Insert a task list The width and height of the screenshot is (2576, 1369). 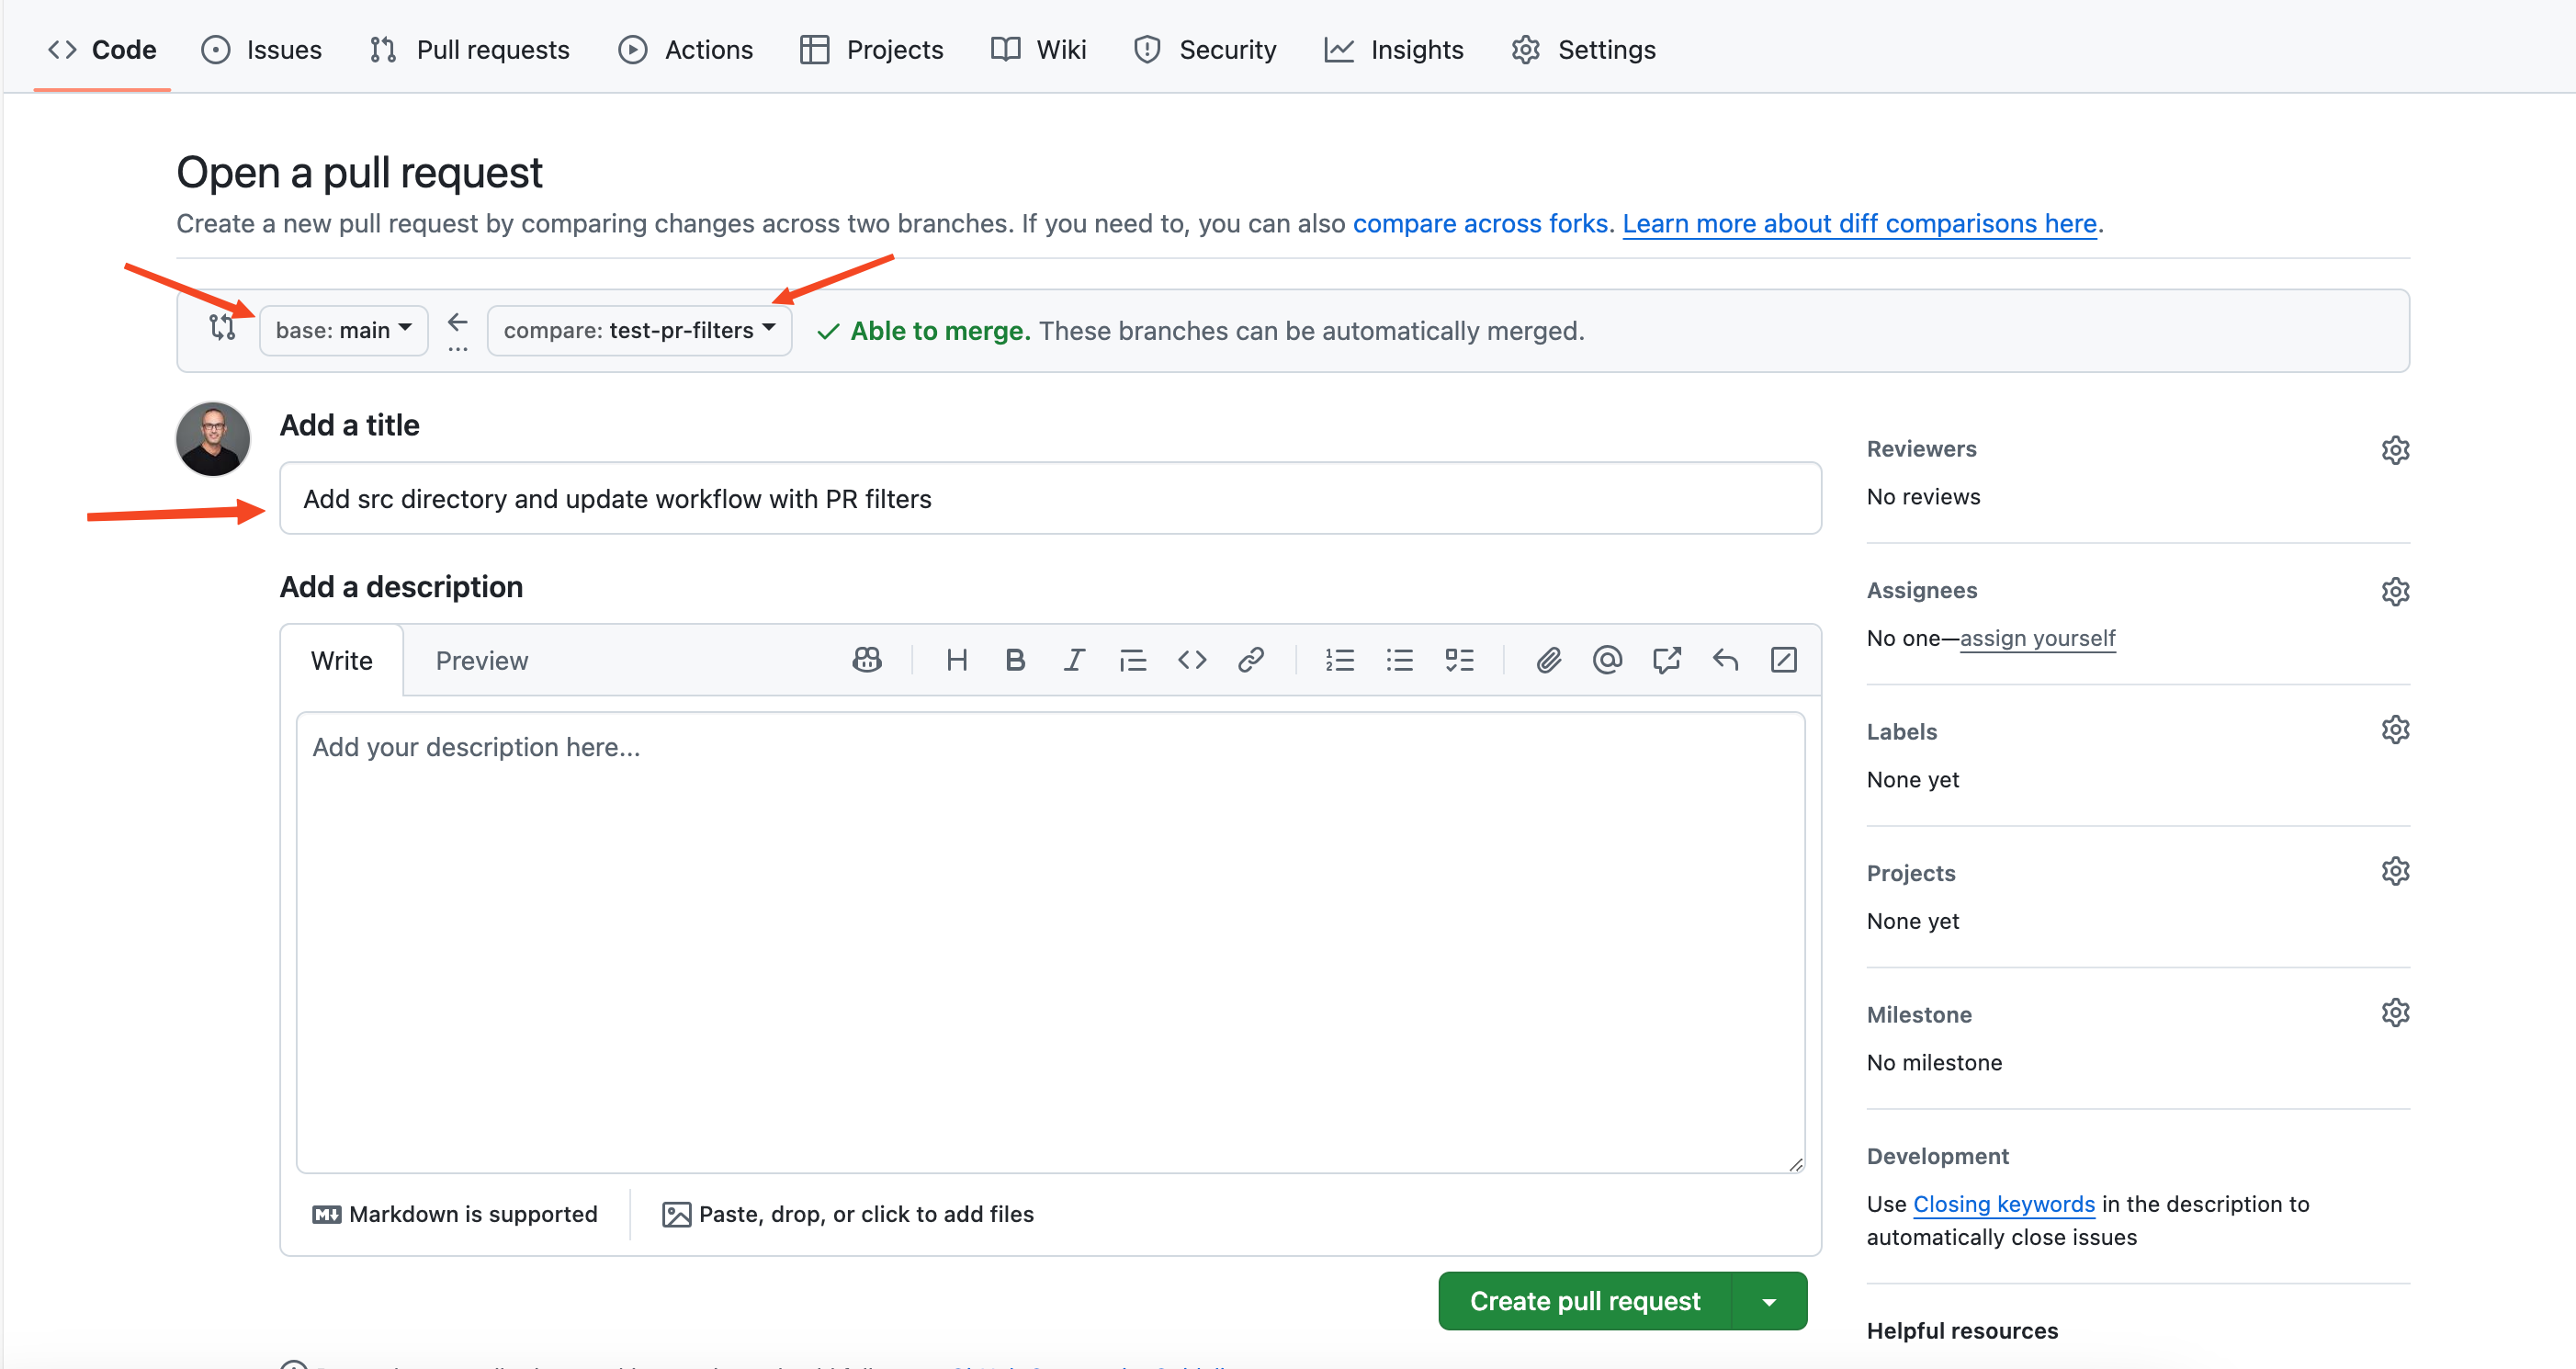click(x=1459, y=660)
